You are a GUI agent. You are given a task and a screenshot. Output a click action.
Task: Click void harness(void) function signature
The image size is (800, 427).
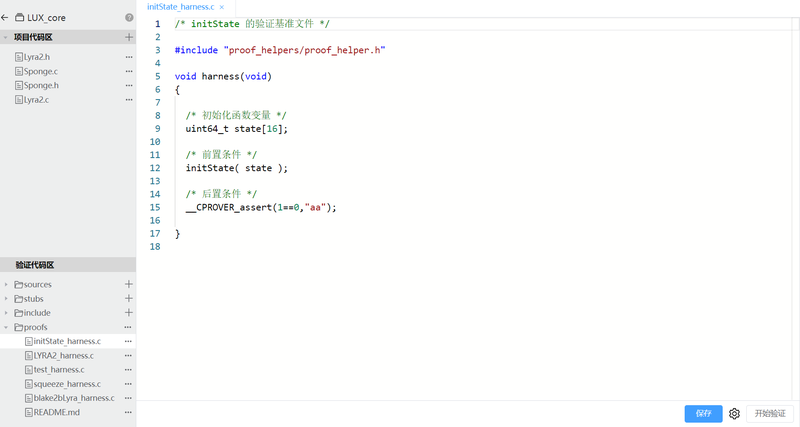pos(223,76)
